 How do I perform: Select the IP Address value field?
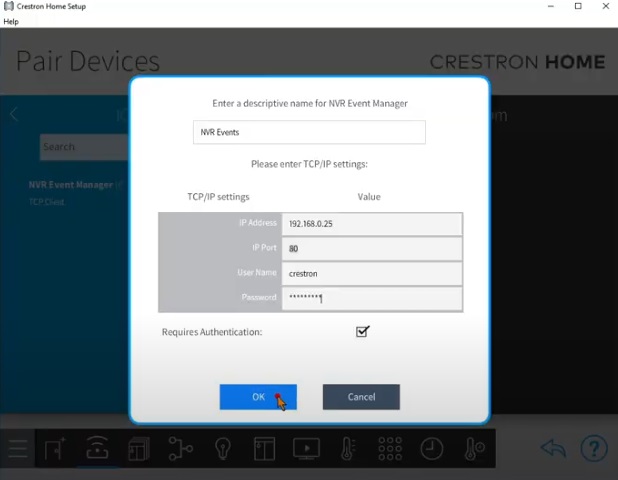coord(372,224)
